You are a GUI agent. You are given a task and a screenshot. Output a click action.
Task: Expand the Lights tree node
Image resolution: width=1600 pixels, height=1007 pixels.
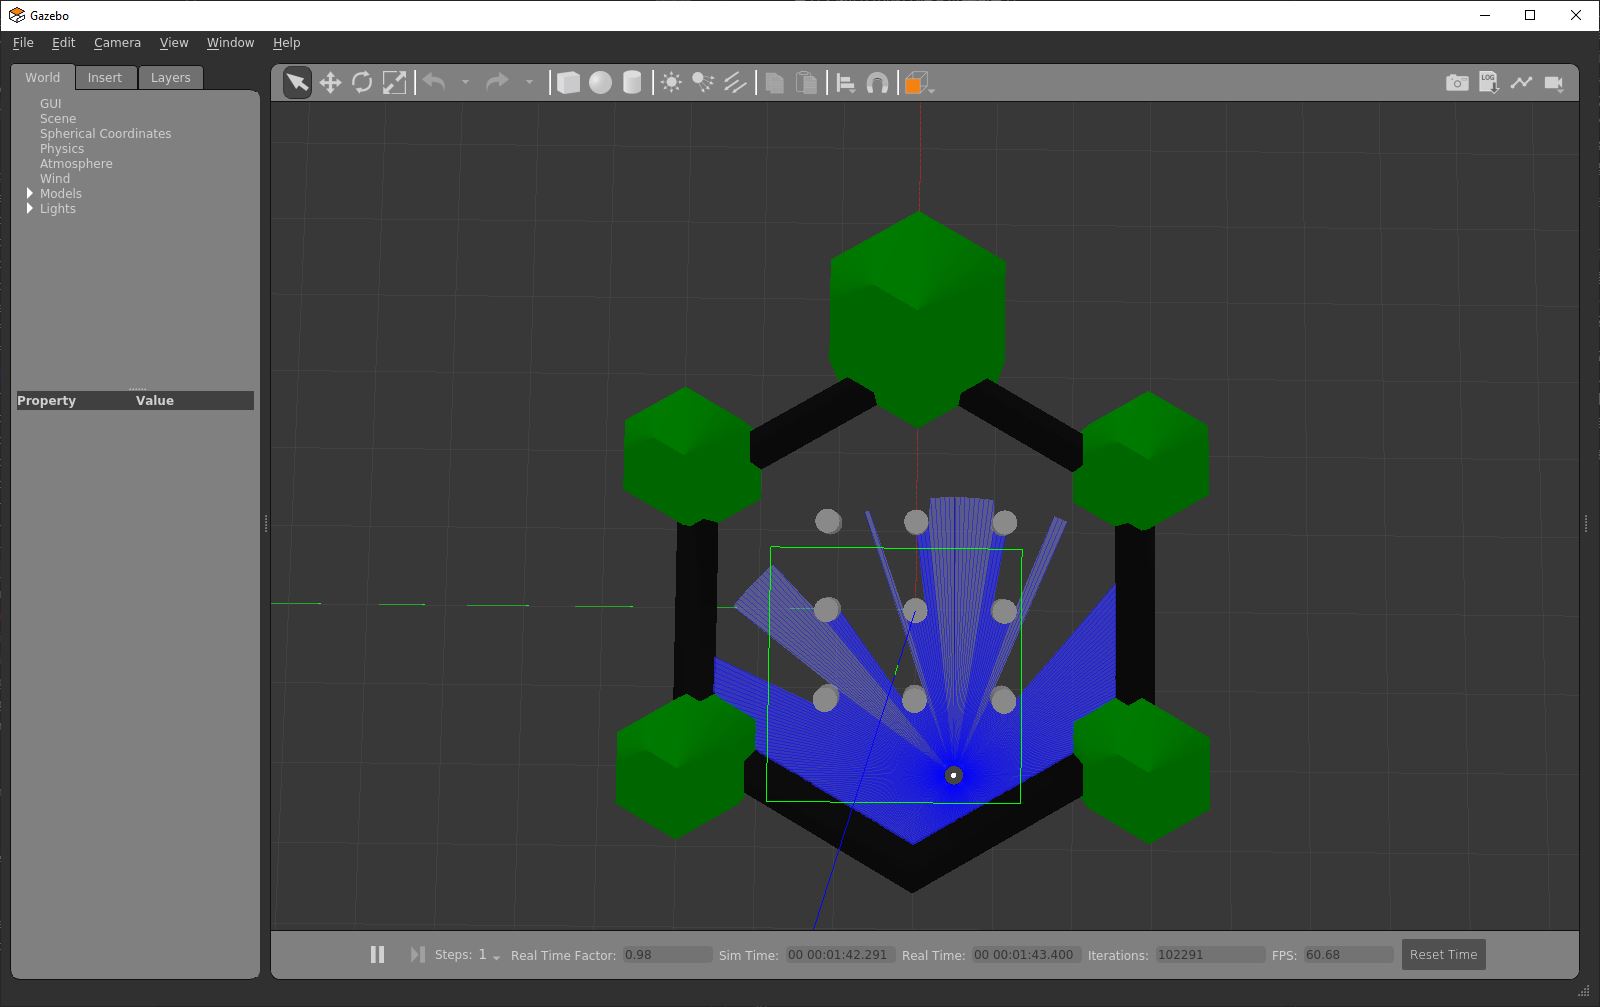point(30,208)
